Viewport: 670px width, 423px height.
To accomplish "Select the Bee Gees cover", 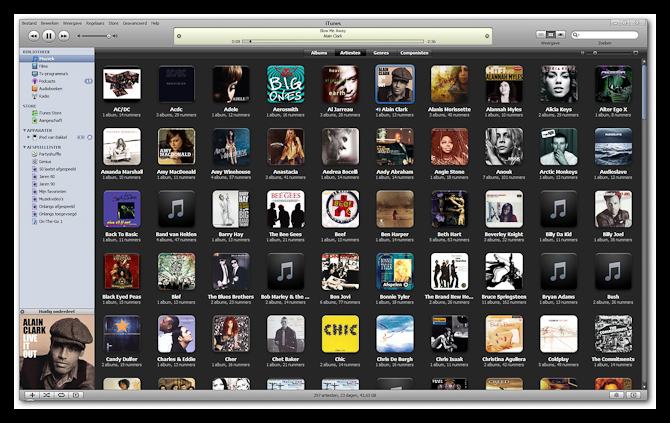I will coord(285,209).
